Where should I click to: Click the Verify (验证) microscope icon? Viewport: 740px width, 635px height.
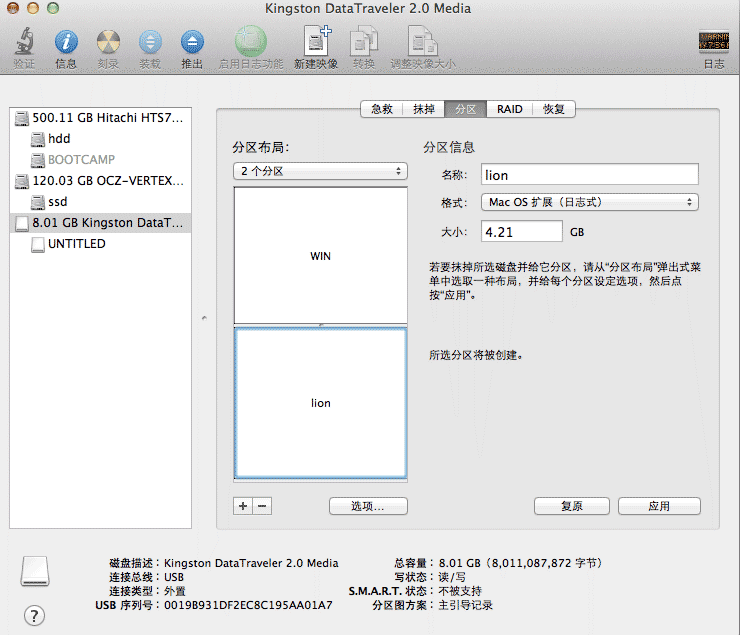coord(24,41)
